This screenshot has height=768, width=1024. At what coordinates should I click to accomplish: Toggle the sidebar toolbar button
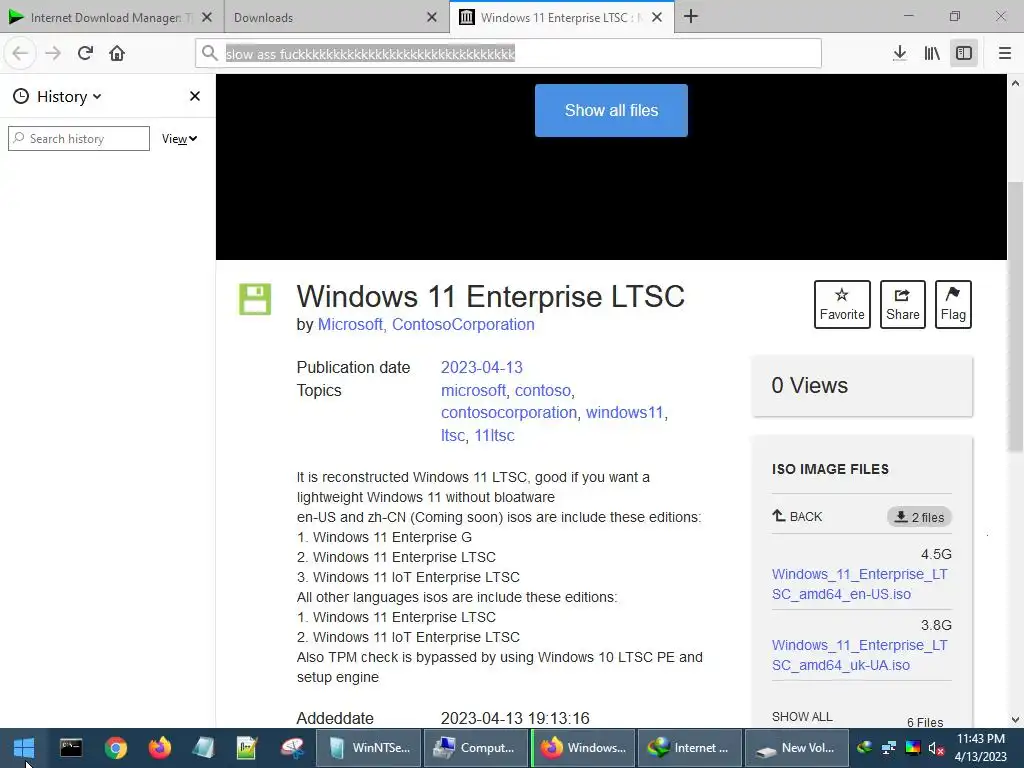coord(964,53)
